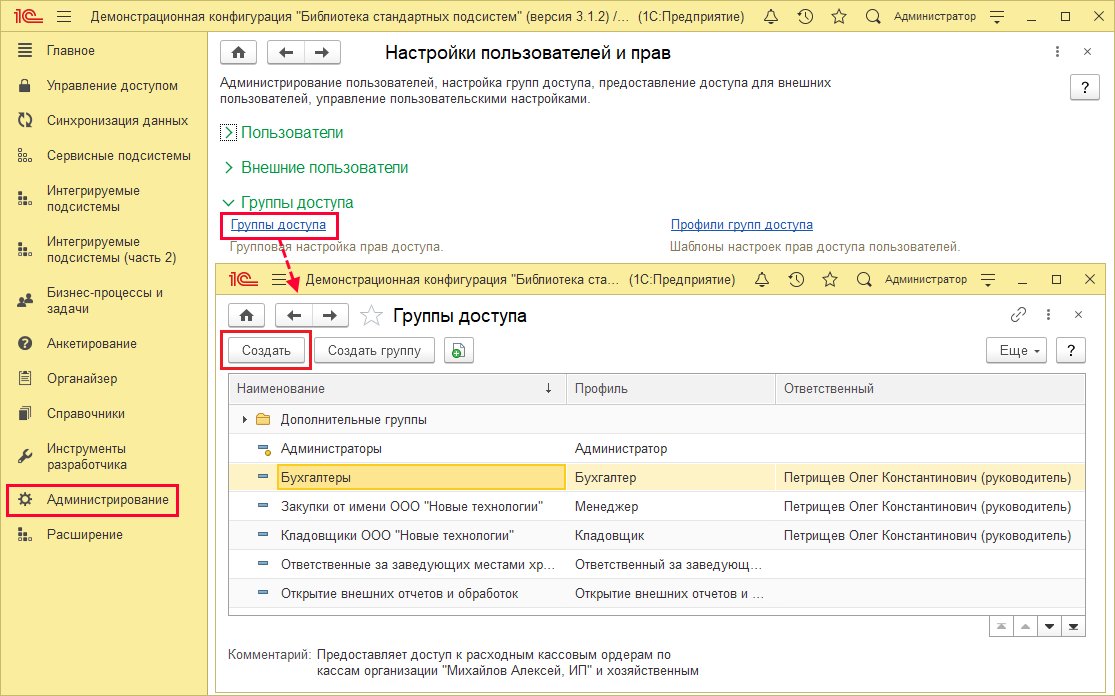Click help button in Настройки пользователей form
The height and width of the screenshot is (696, 1115).
1084,87
